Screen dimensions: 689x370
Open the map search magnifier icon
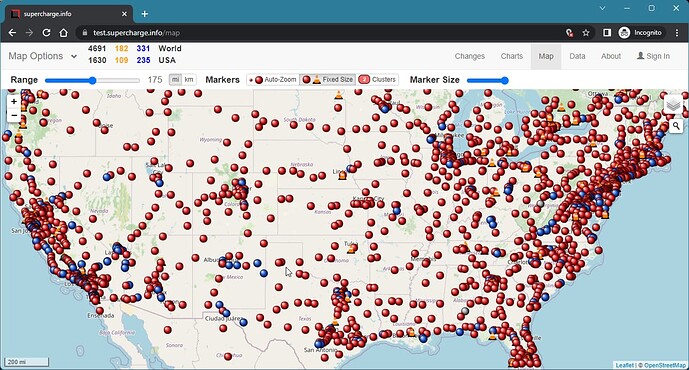tap(676, 127)
